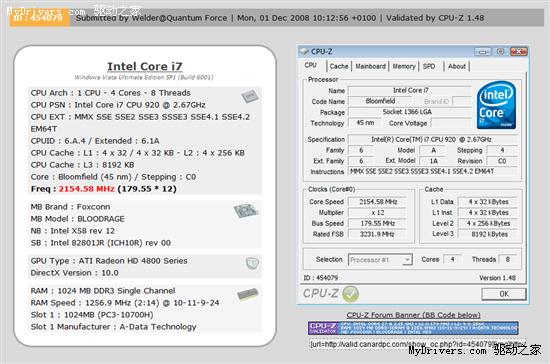Viewport: 550px width, 364px height.
Task: Click the Rated FSB value 3231.9 MHz
Action: [377, 234]
